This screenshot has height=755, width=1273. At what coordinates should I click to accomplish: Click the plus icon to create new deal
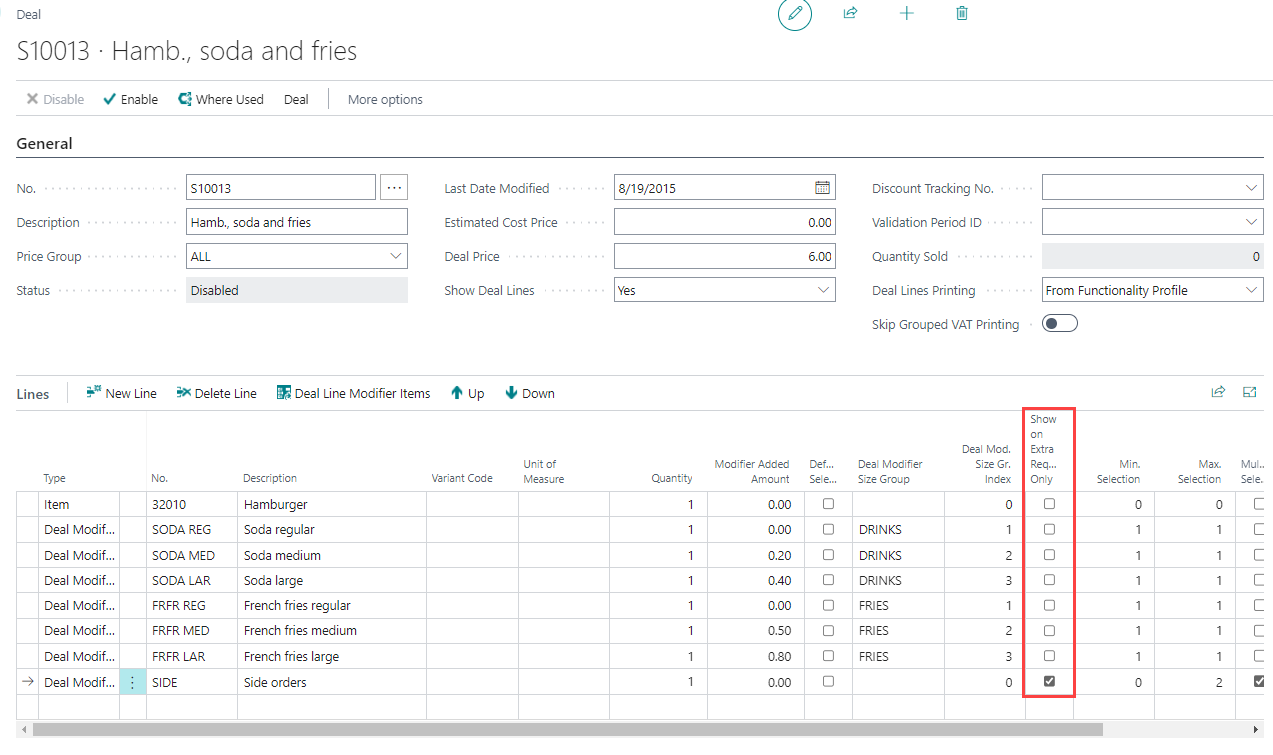coord(906,14)
